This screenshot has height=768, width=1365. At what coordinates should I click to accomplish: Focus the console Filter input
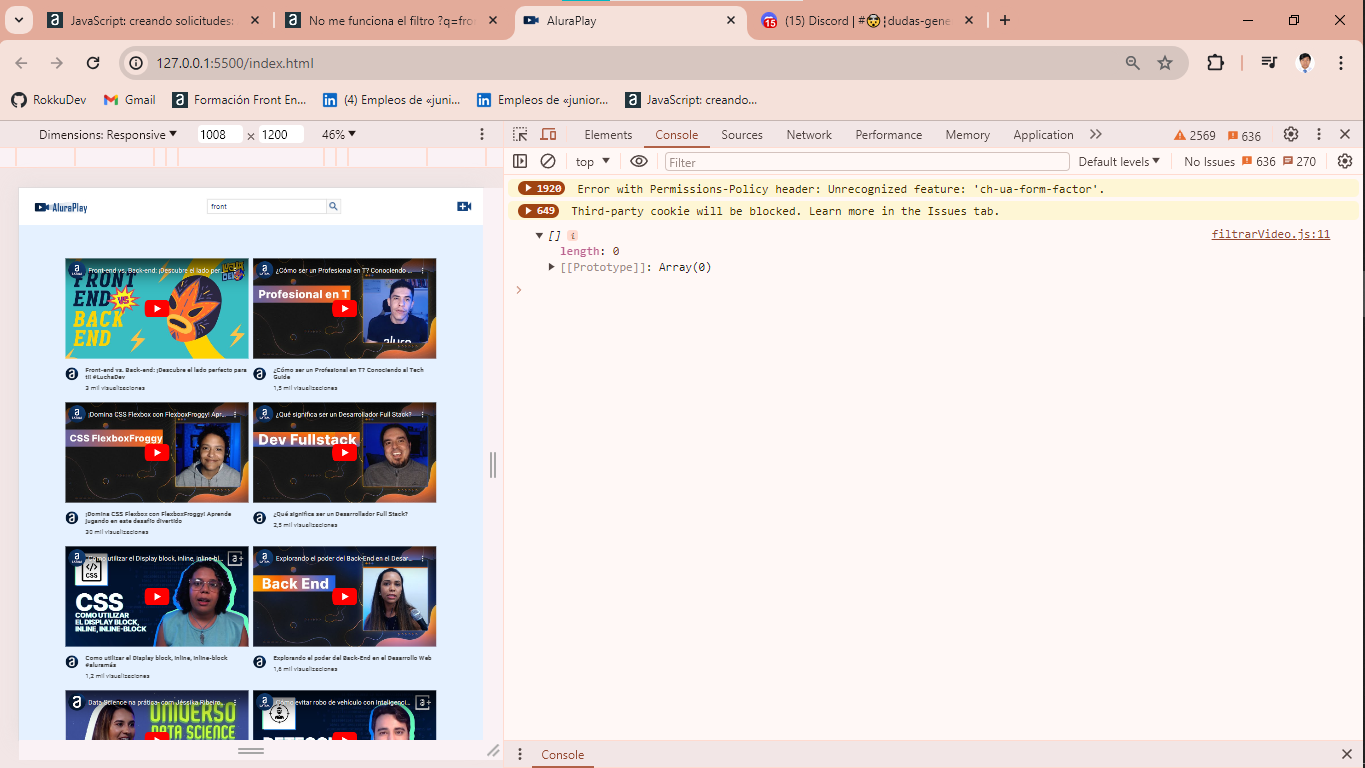[x=867, y=162]
